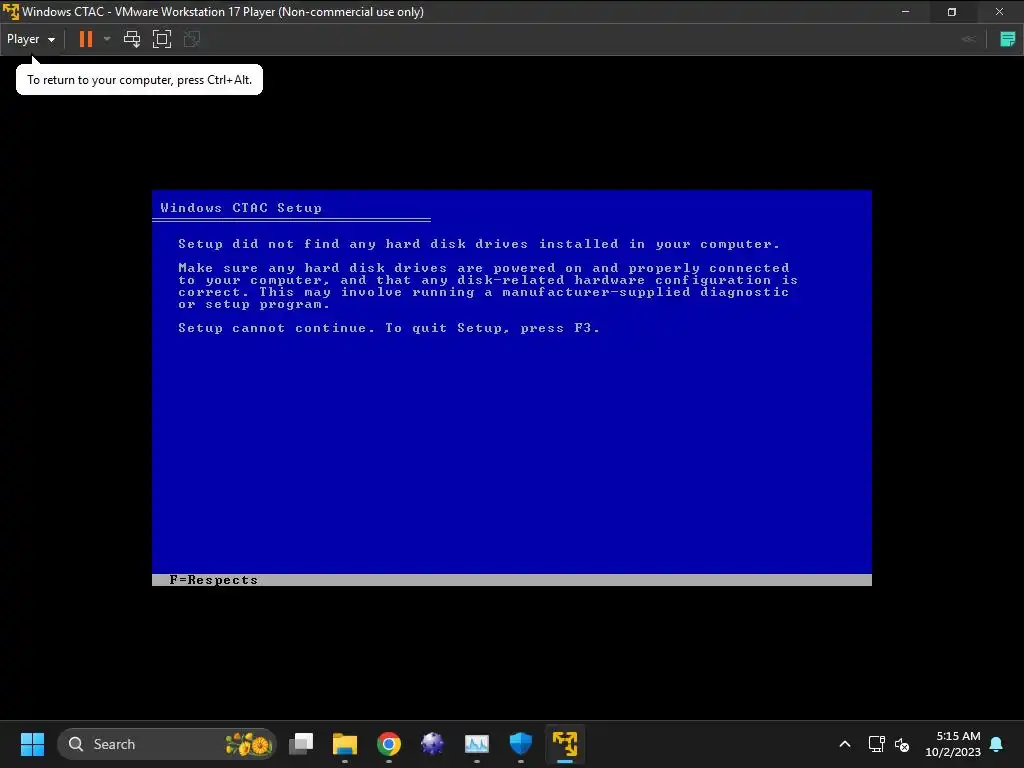This screenshot has width=1024, height=768.
Task: Click the VMware Player title bar icon
Action: 10,11
